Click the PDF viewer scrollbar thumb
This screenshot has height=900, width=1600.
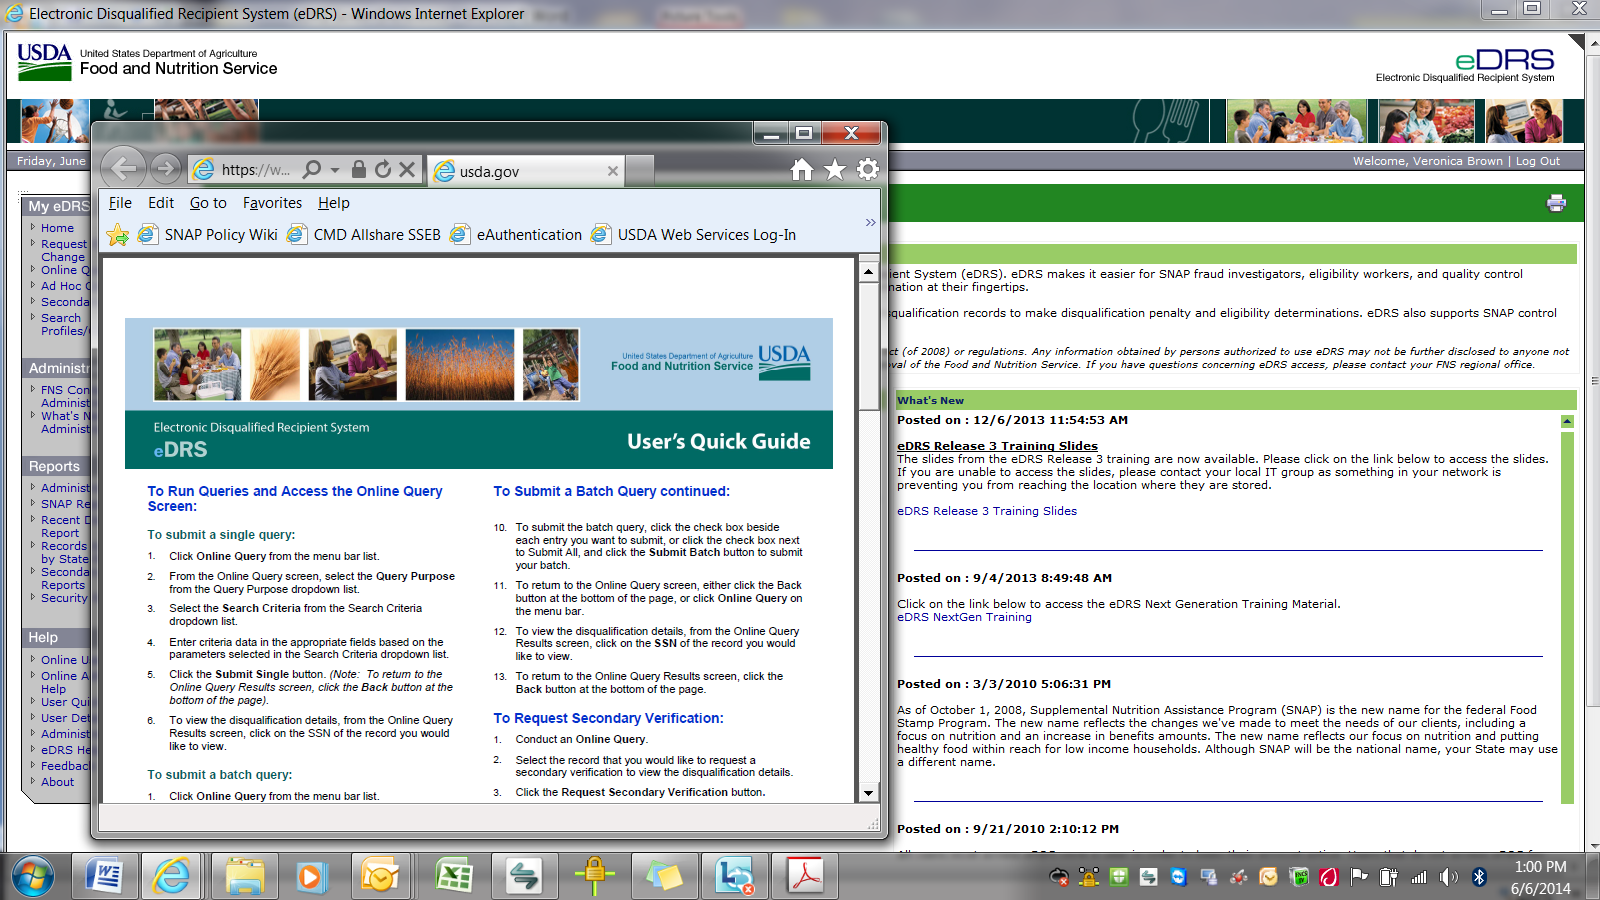click(x=868, y=346)
